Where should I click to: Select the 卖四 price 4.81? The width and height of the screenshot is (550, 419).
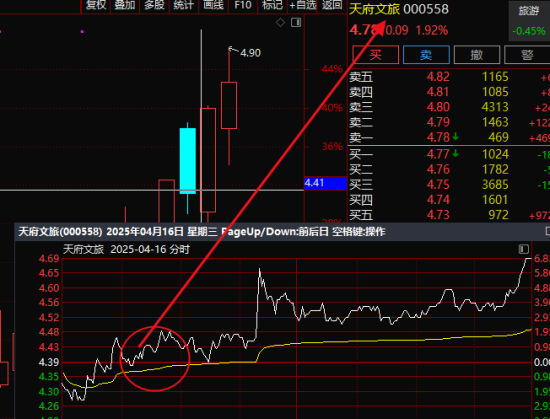(438, 92)
